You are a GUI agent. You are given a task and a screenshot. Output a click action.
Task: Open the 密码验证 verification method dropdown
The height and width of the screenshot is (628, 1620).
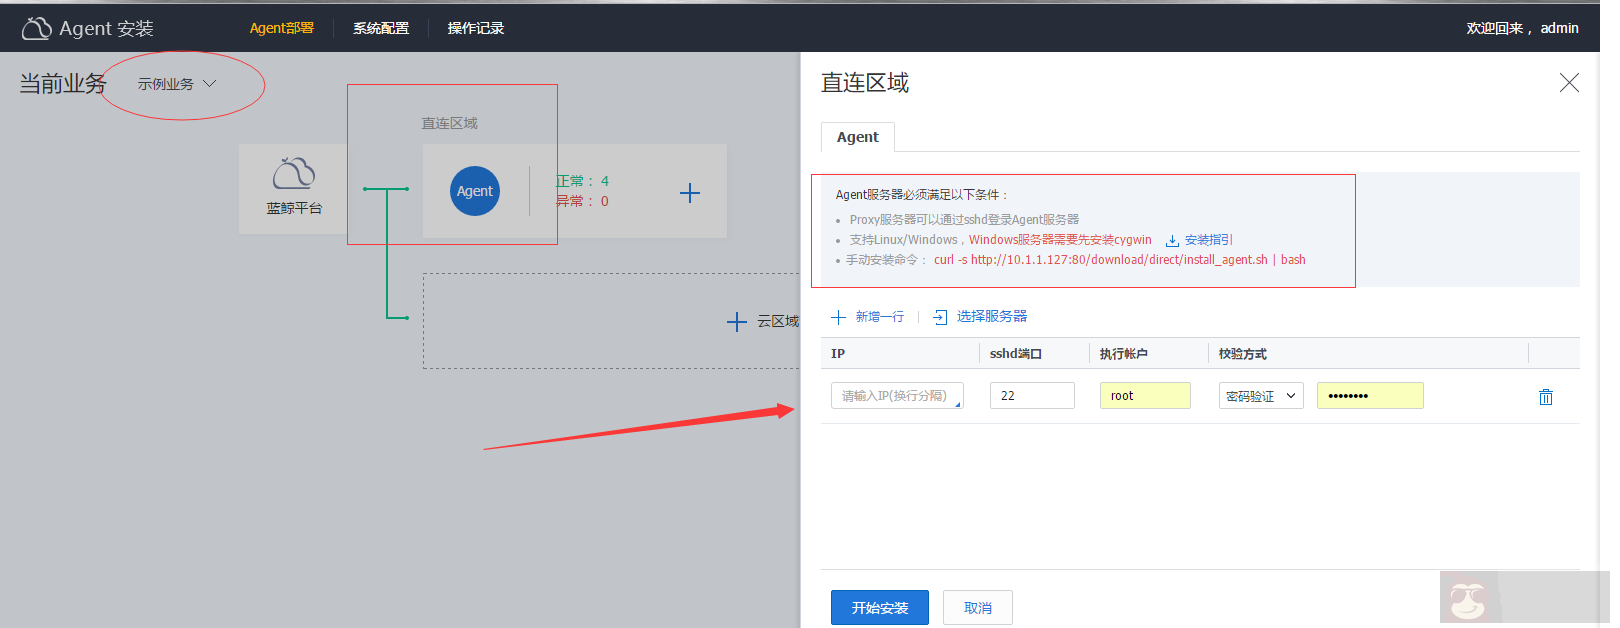pos(1261,396)
